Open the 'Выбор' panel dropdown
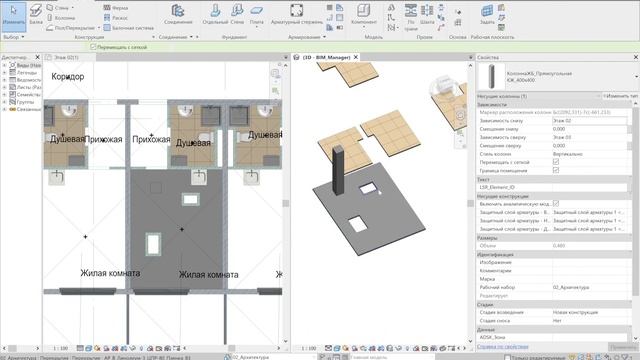The width and height of the screenshot is (640, 360). click(x=14, y=37)
